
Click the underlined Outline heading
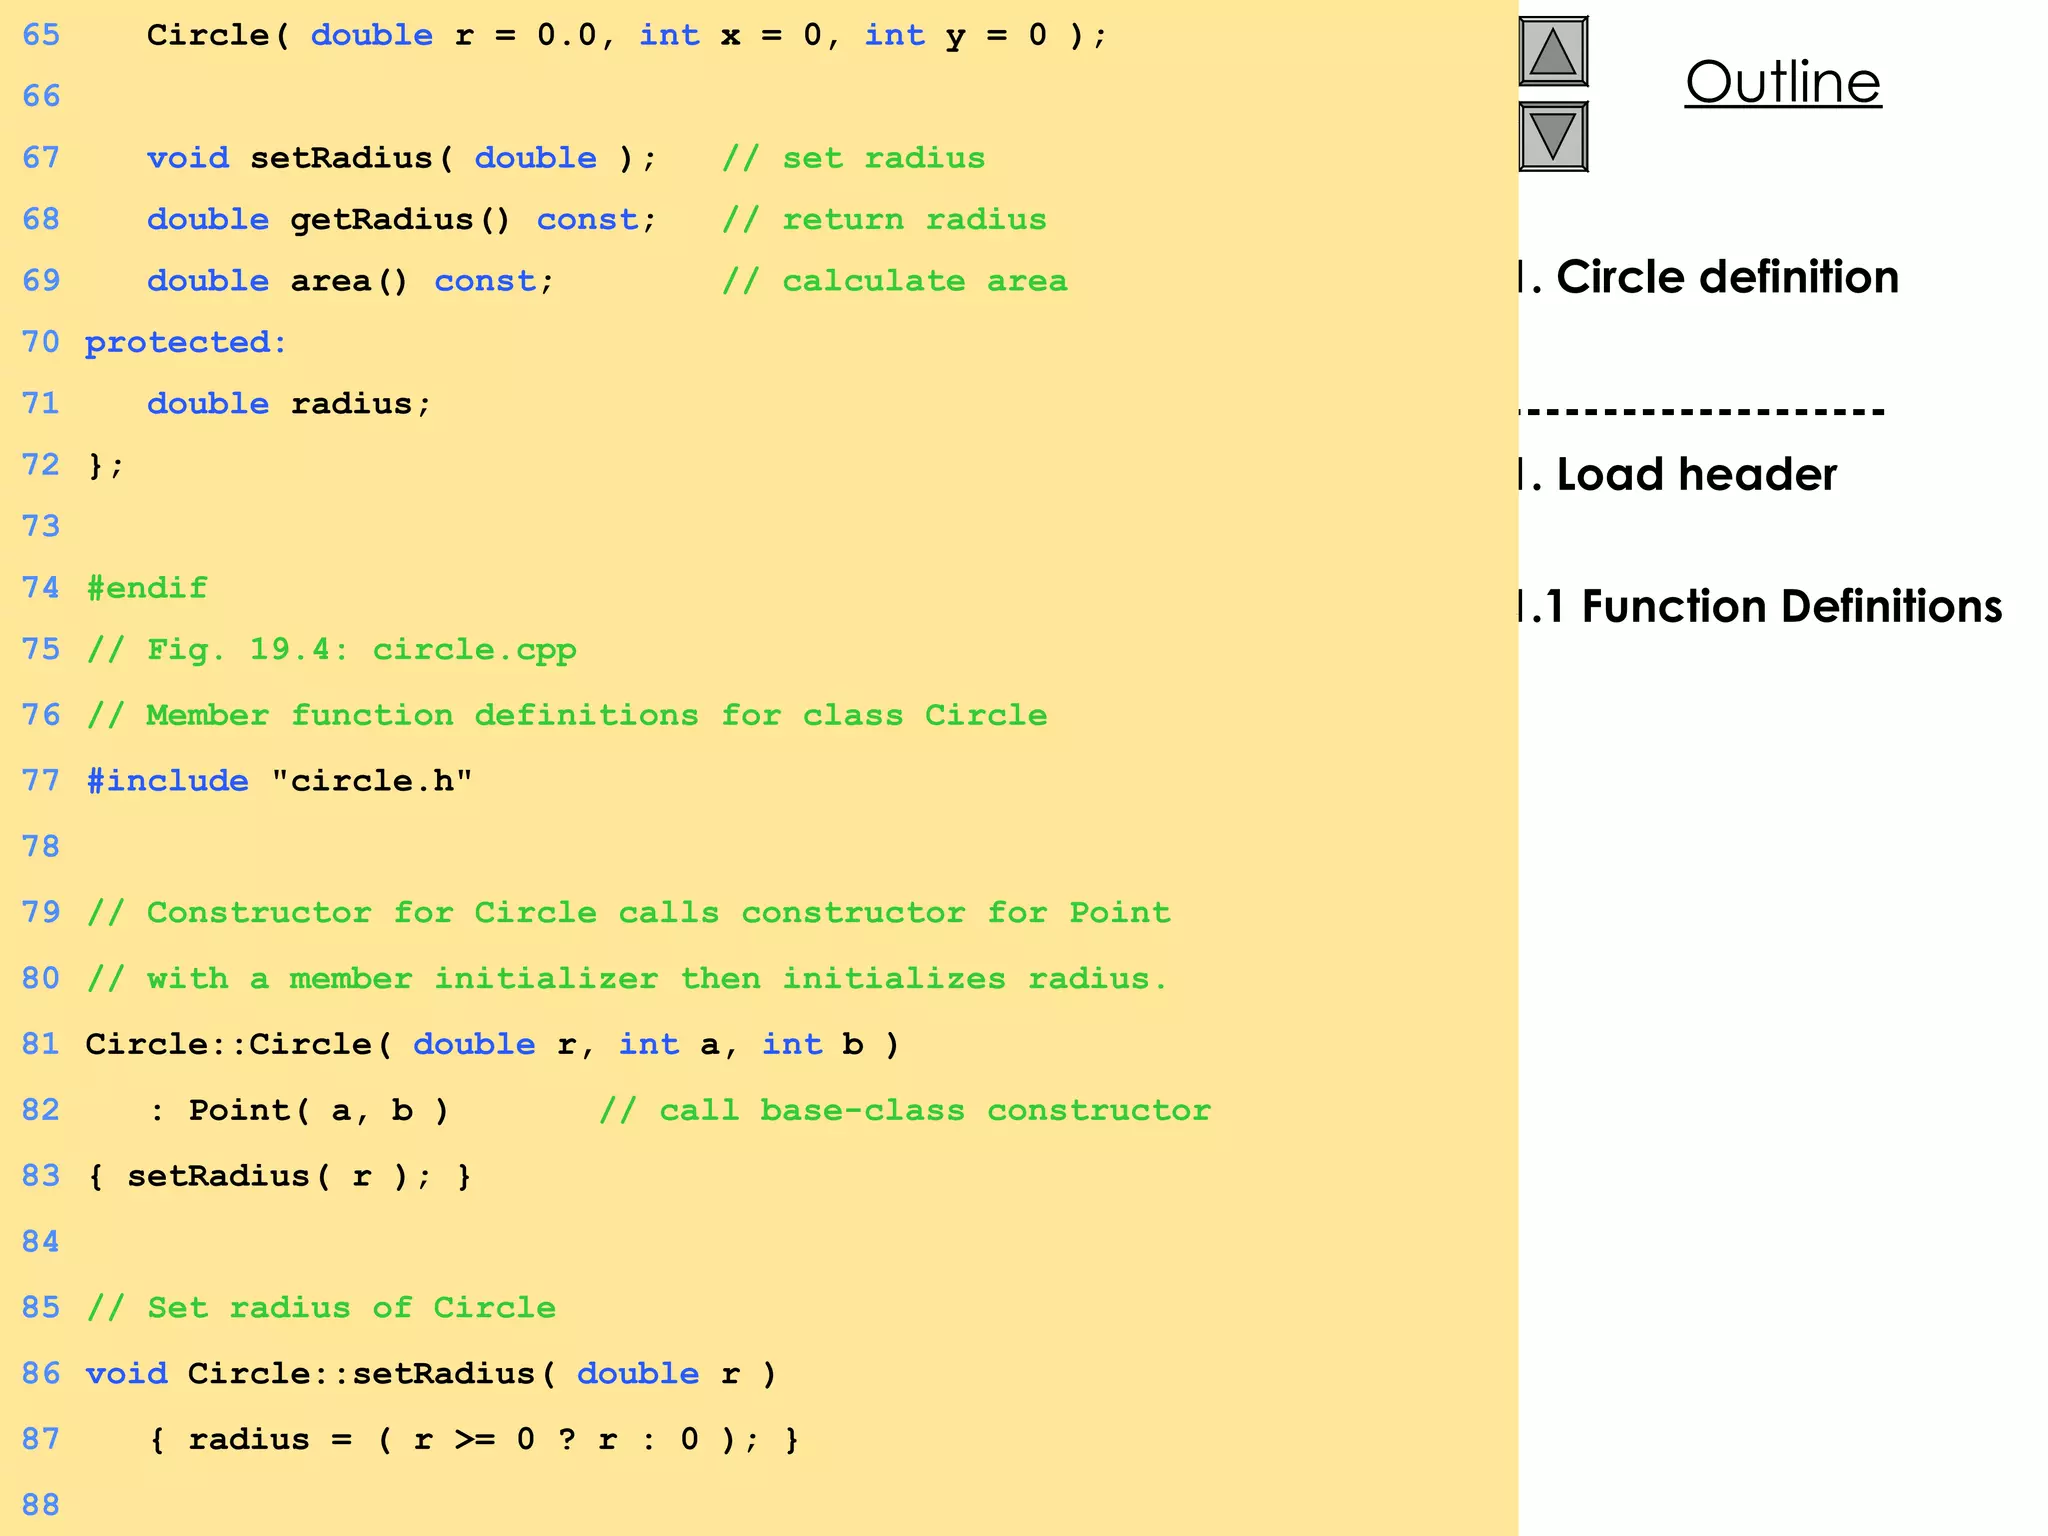click(1783, 82)
